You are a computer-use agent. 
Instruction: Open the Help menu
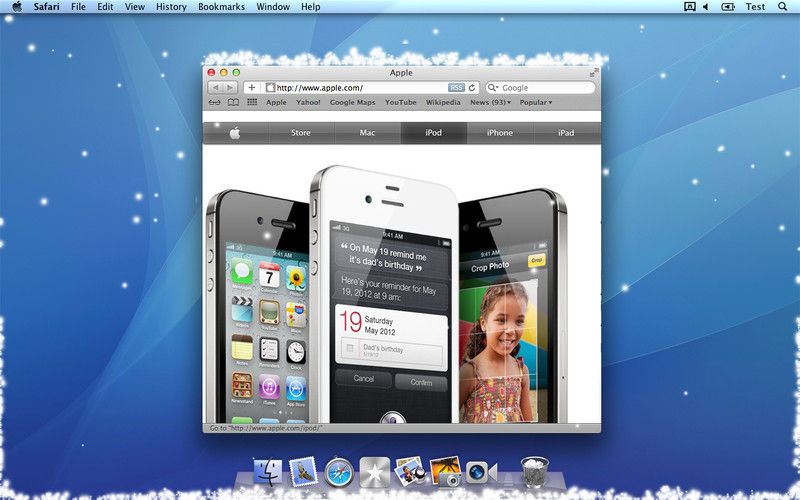(x=311, y=7)
